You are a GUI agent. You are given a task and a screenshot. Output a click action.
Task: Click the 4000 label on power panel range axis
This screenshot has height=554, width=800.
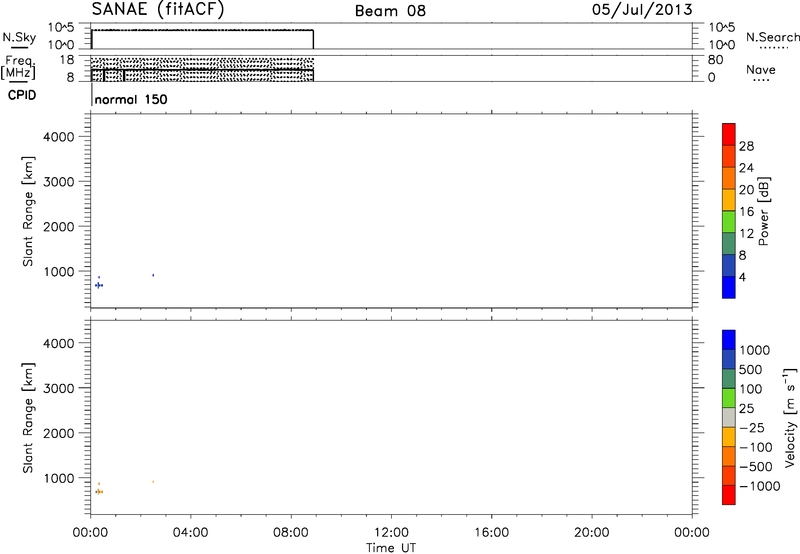58,137
